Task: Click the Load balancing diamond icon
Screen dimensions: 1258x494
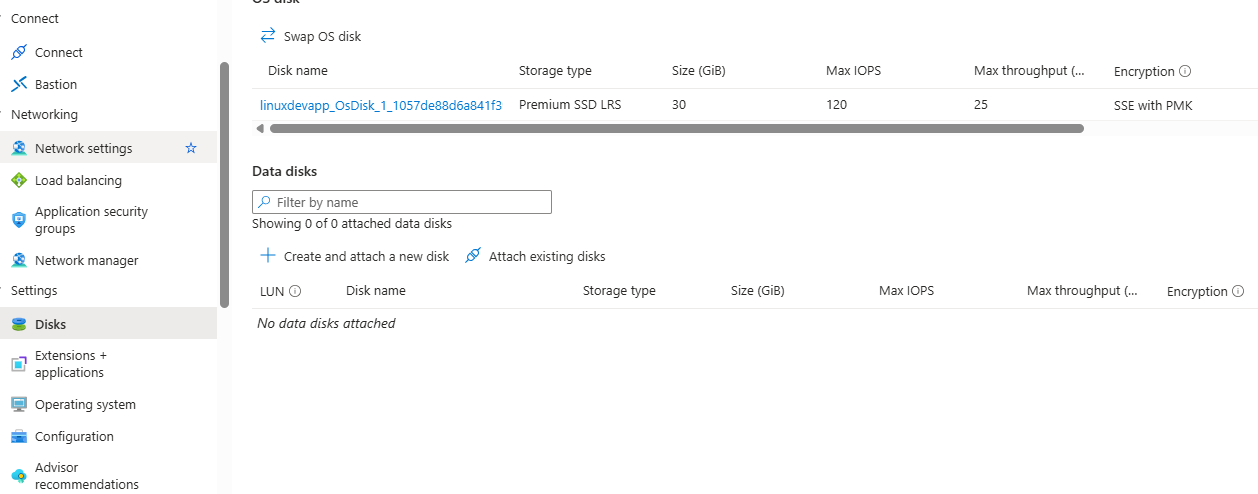Action: click(18, 180)
